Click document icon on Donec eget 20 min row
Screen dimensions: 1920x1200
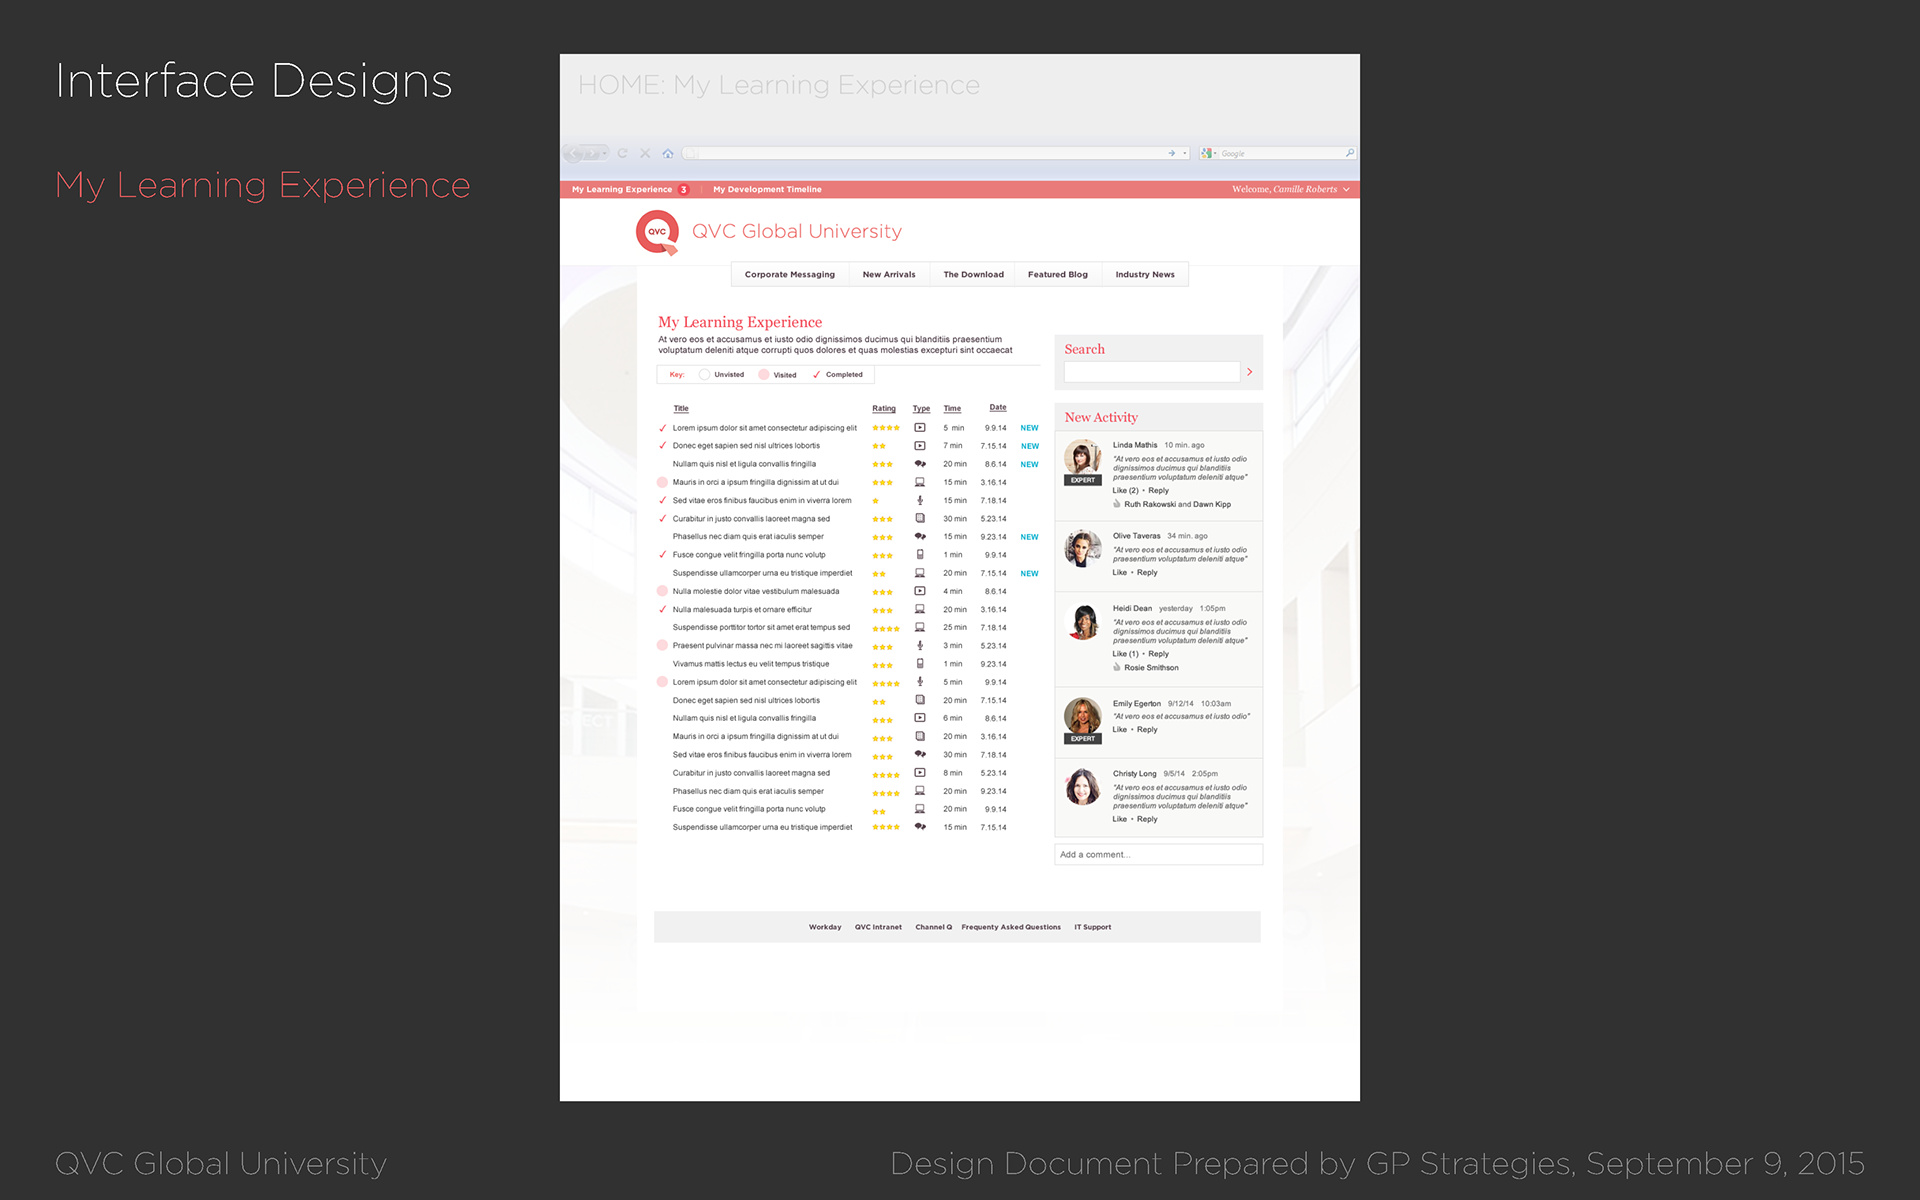(920, 700)
